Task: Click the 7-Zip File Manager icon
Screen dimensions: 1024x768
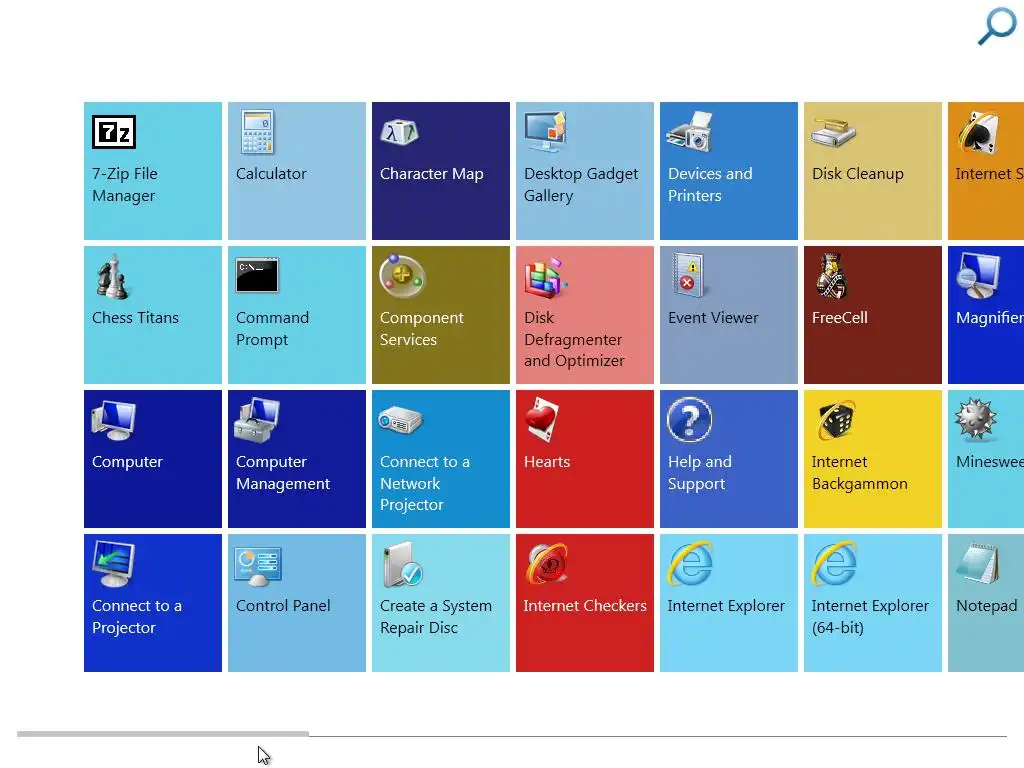Action: click(x=114, y=132)
